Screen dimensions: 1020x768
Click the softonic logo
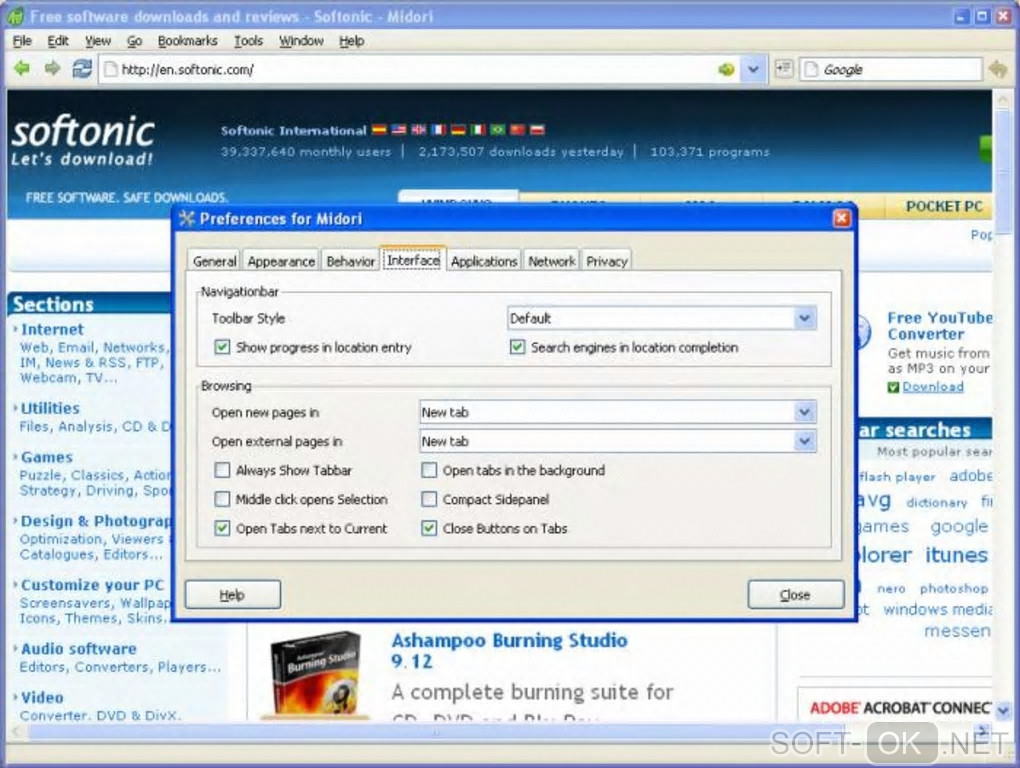point(83,140)
